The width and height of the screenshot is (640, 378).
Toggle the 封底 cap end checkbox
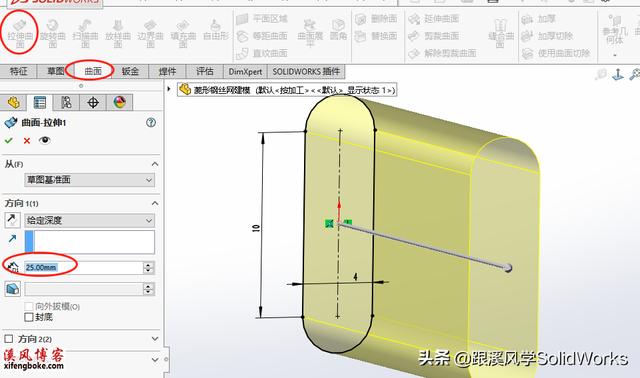pos(29,317)
